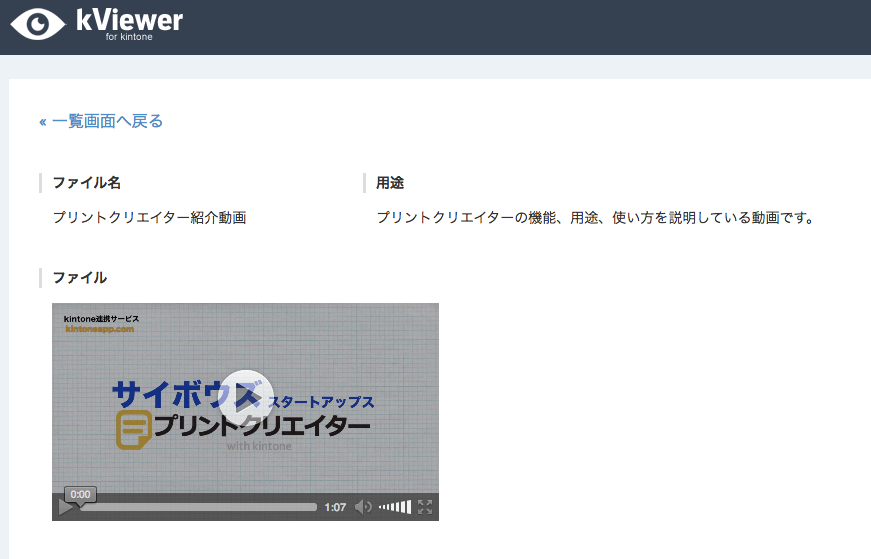Image resolution: width=871 pixels, height=559 pixels.
Task: Click the 0:00 current time tooltip
Action: pos(81,495)
